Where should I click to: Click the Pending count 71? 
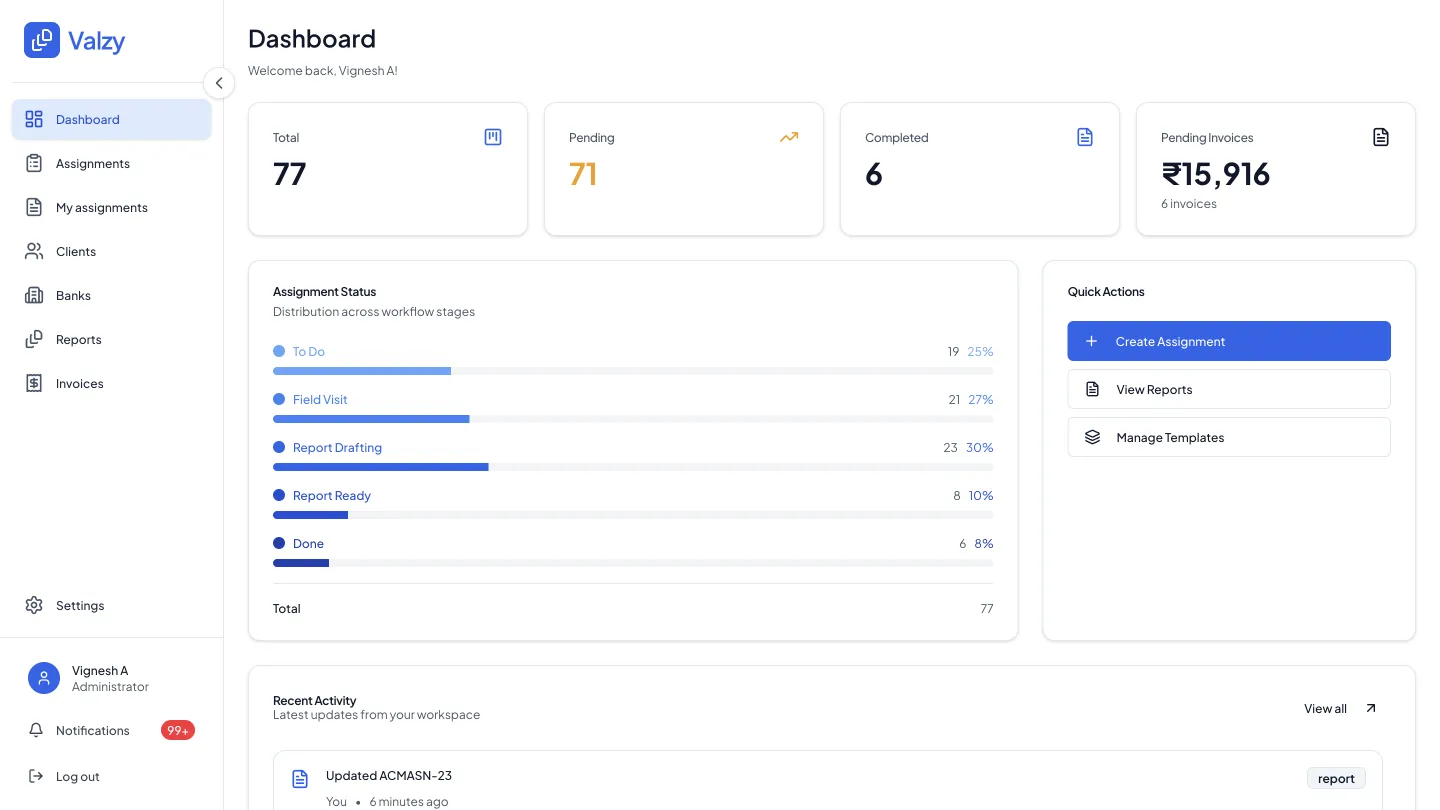pyautogui.click(x=583, y=174)
